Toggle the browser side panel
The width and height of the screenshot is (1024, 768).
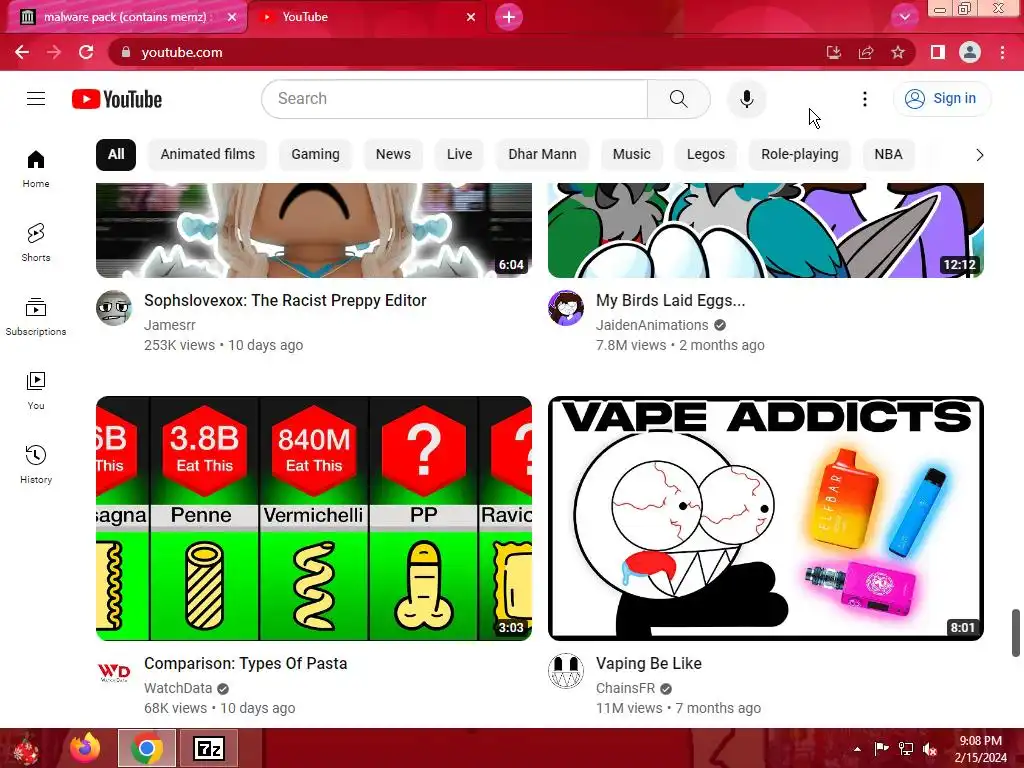938,52
